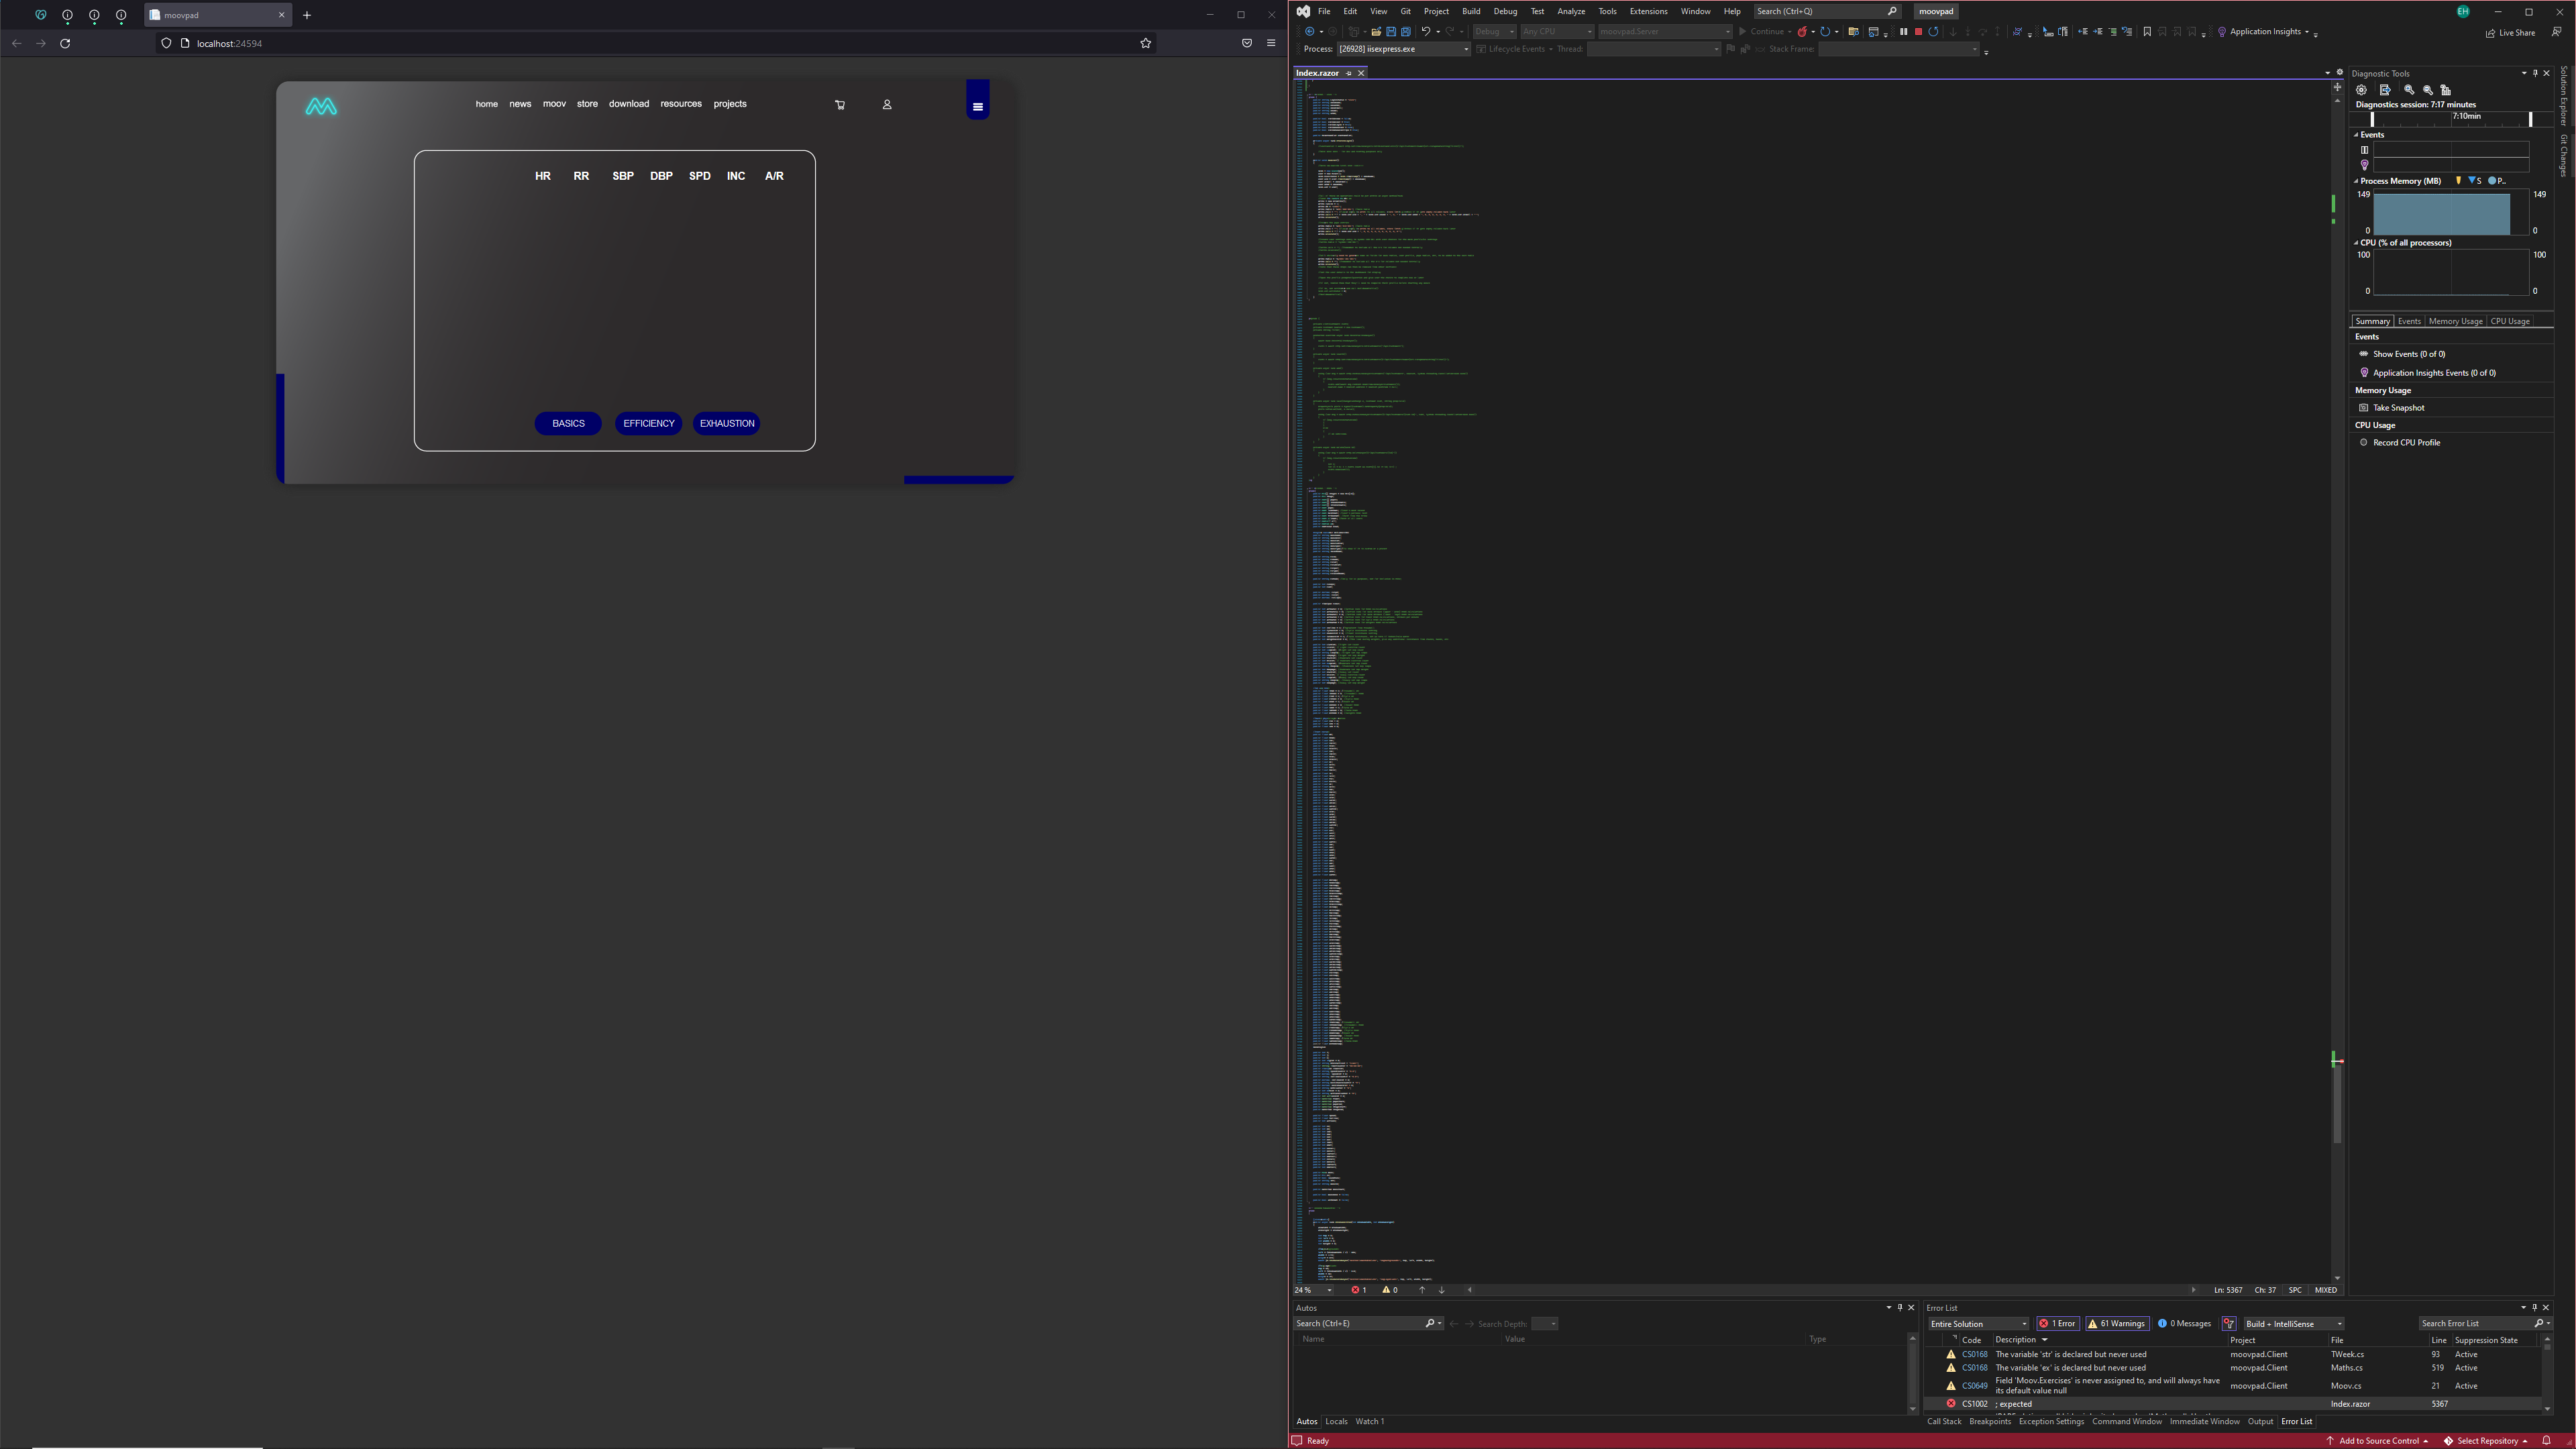Open the Entire Solution scope dropdown
The height and width of the screenshot is (1449, 2576).
(x=1978, y=1324)
